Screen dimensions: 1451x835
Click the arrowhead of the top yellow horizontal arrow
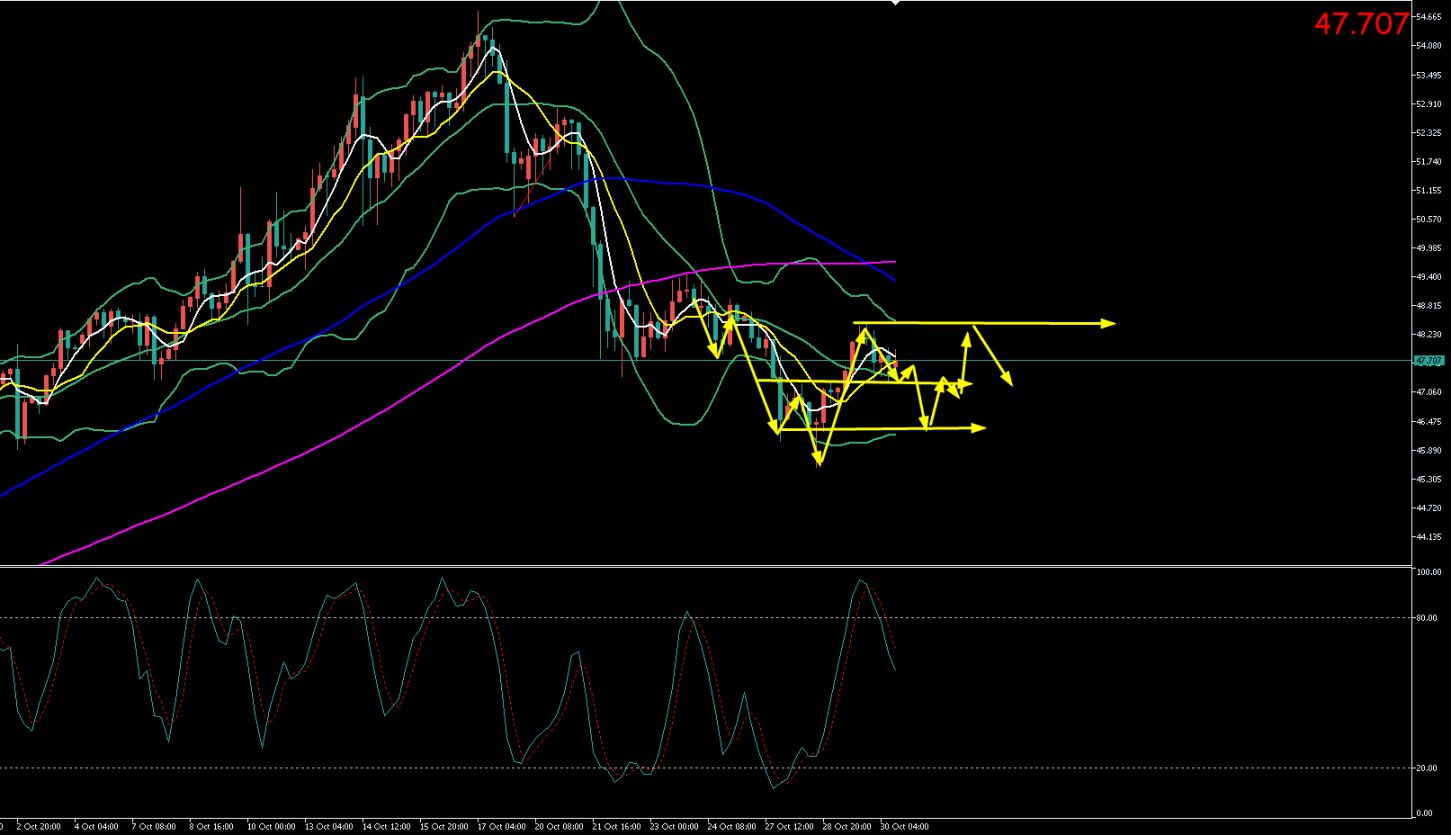tap(1109, 323)
